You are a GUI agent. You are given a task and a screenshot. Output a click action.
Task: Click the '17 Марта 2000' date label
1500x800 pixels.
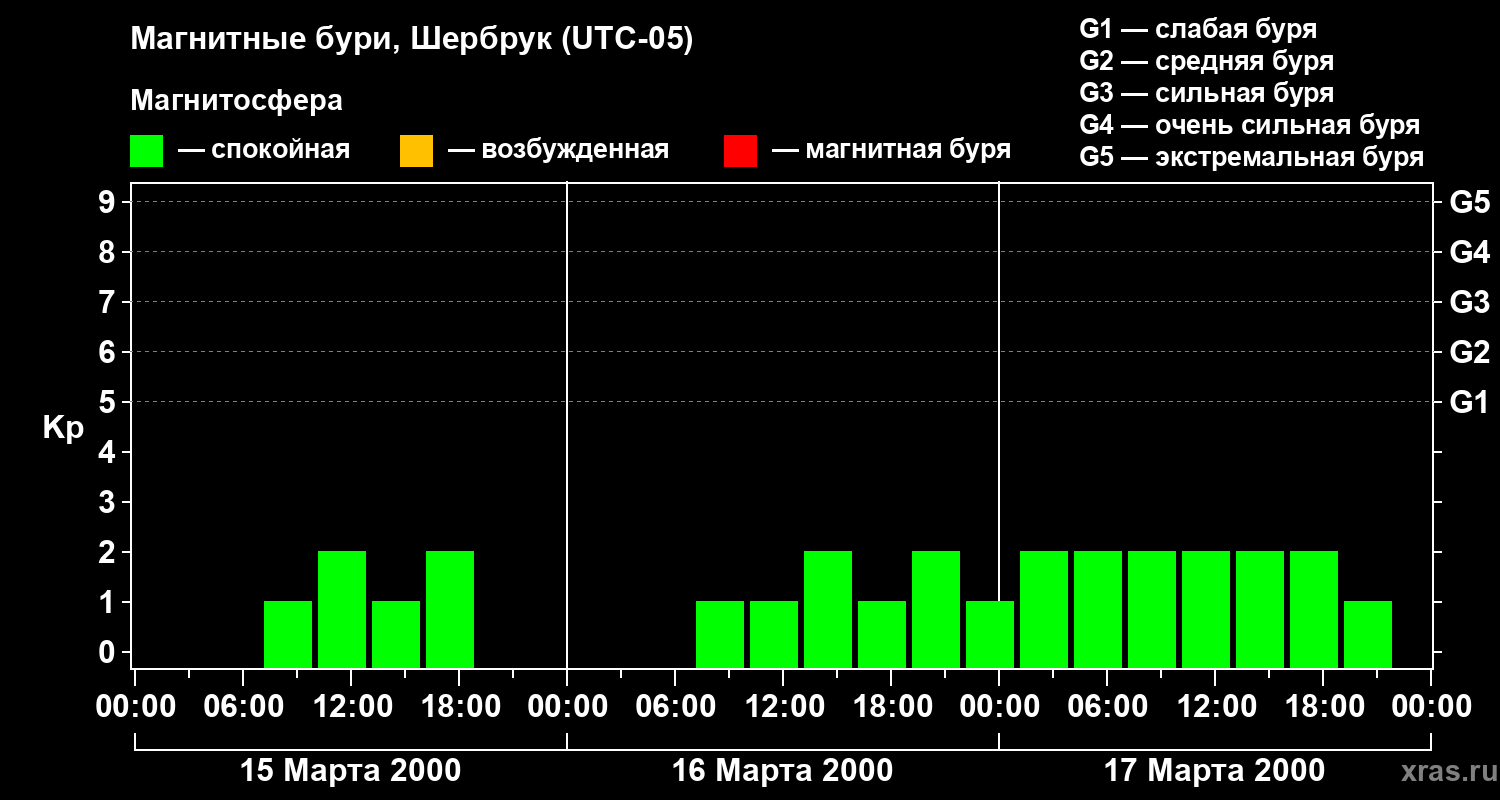[1215, 770]
